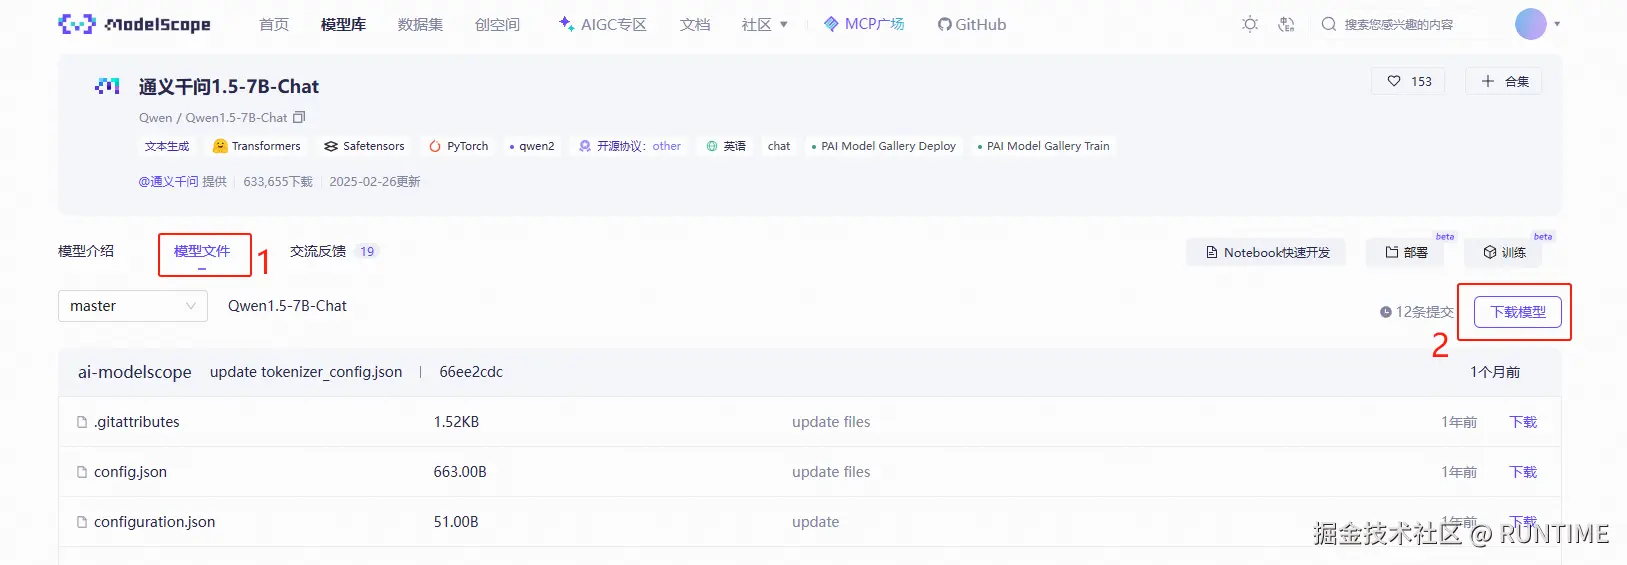Click the 英语 language tag
The width and height of the screenshot is (1627, 565).
coord(726,146)
